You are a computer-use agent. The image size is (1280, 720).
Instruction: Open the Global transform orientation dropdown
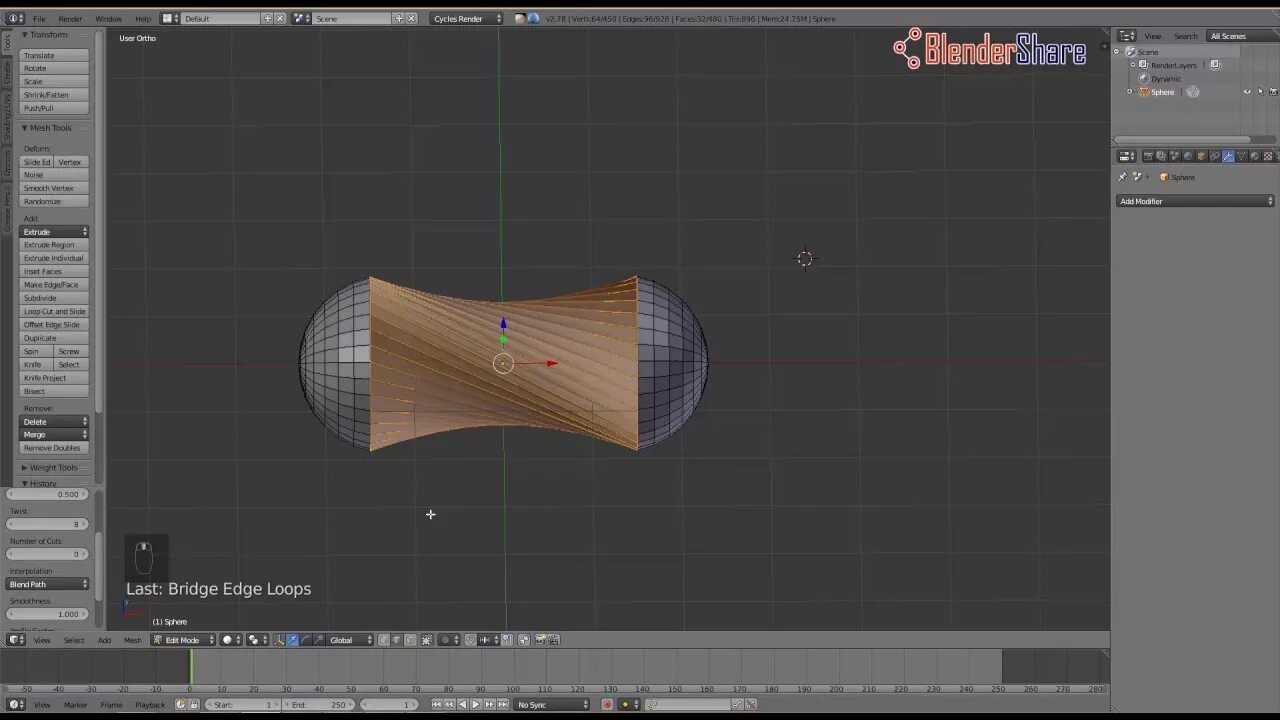click(350, 640)
